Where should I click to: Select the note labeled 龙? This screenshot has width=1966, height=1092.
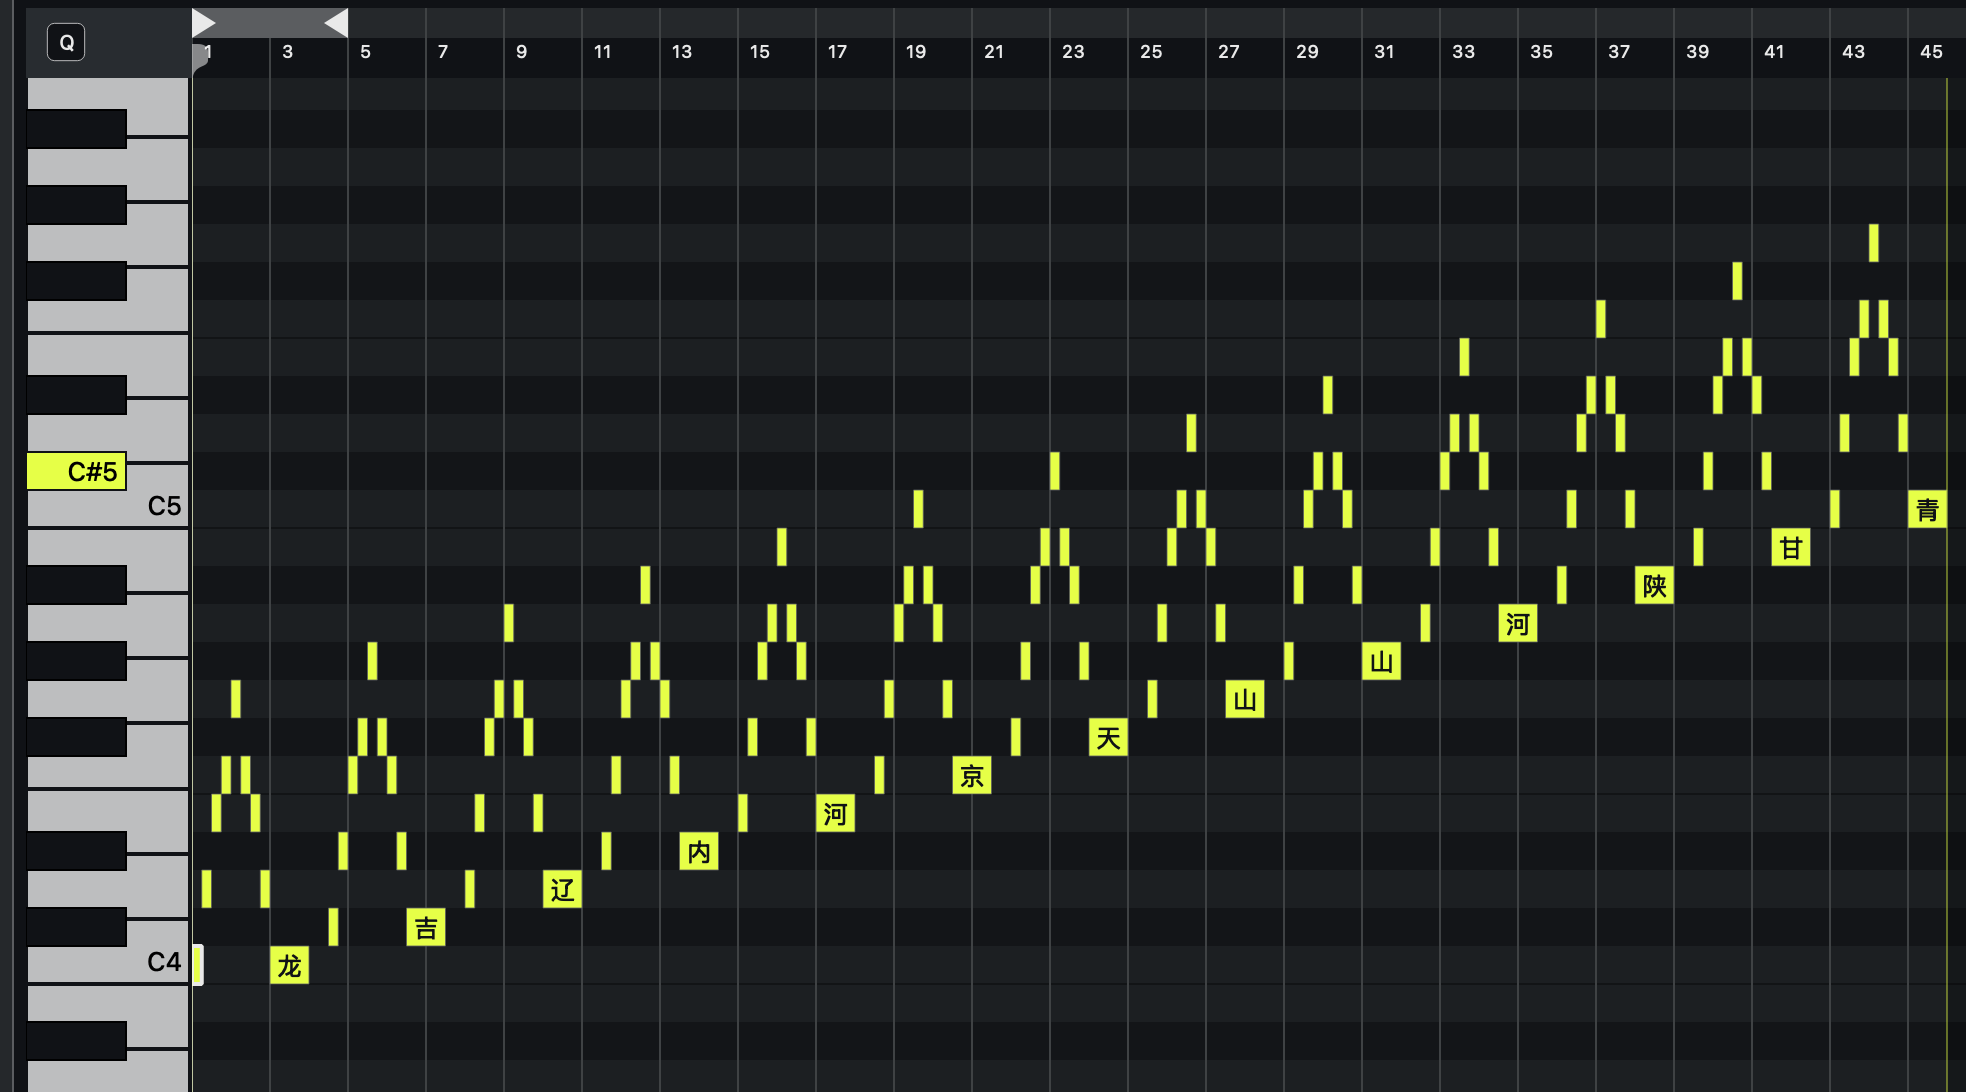[289, 966]
